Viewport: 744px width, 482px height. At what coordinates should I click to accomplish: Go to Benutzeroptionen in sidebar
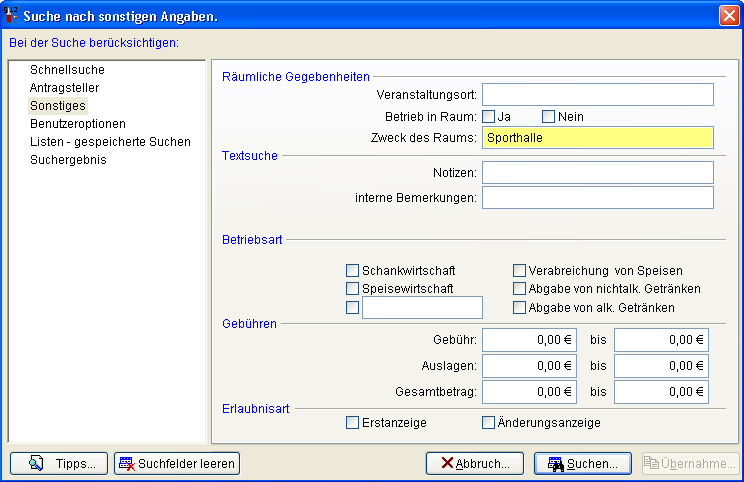(x=78, y=124)
